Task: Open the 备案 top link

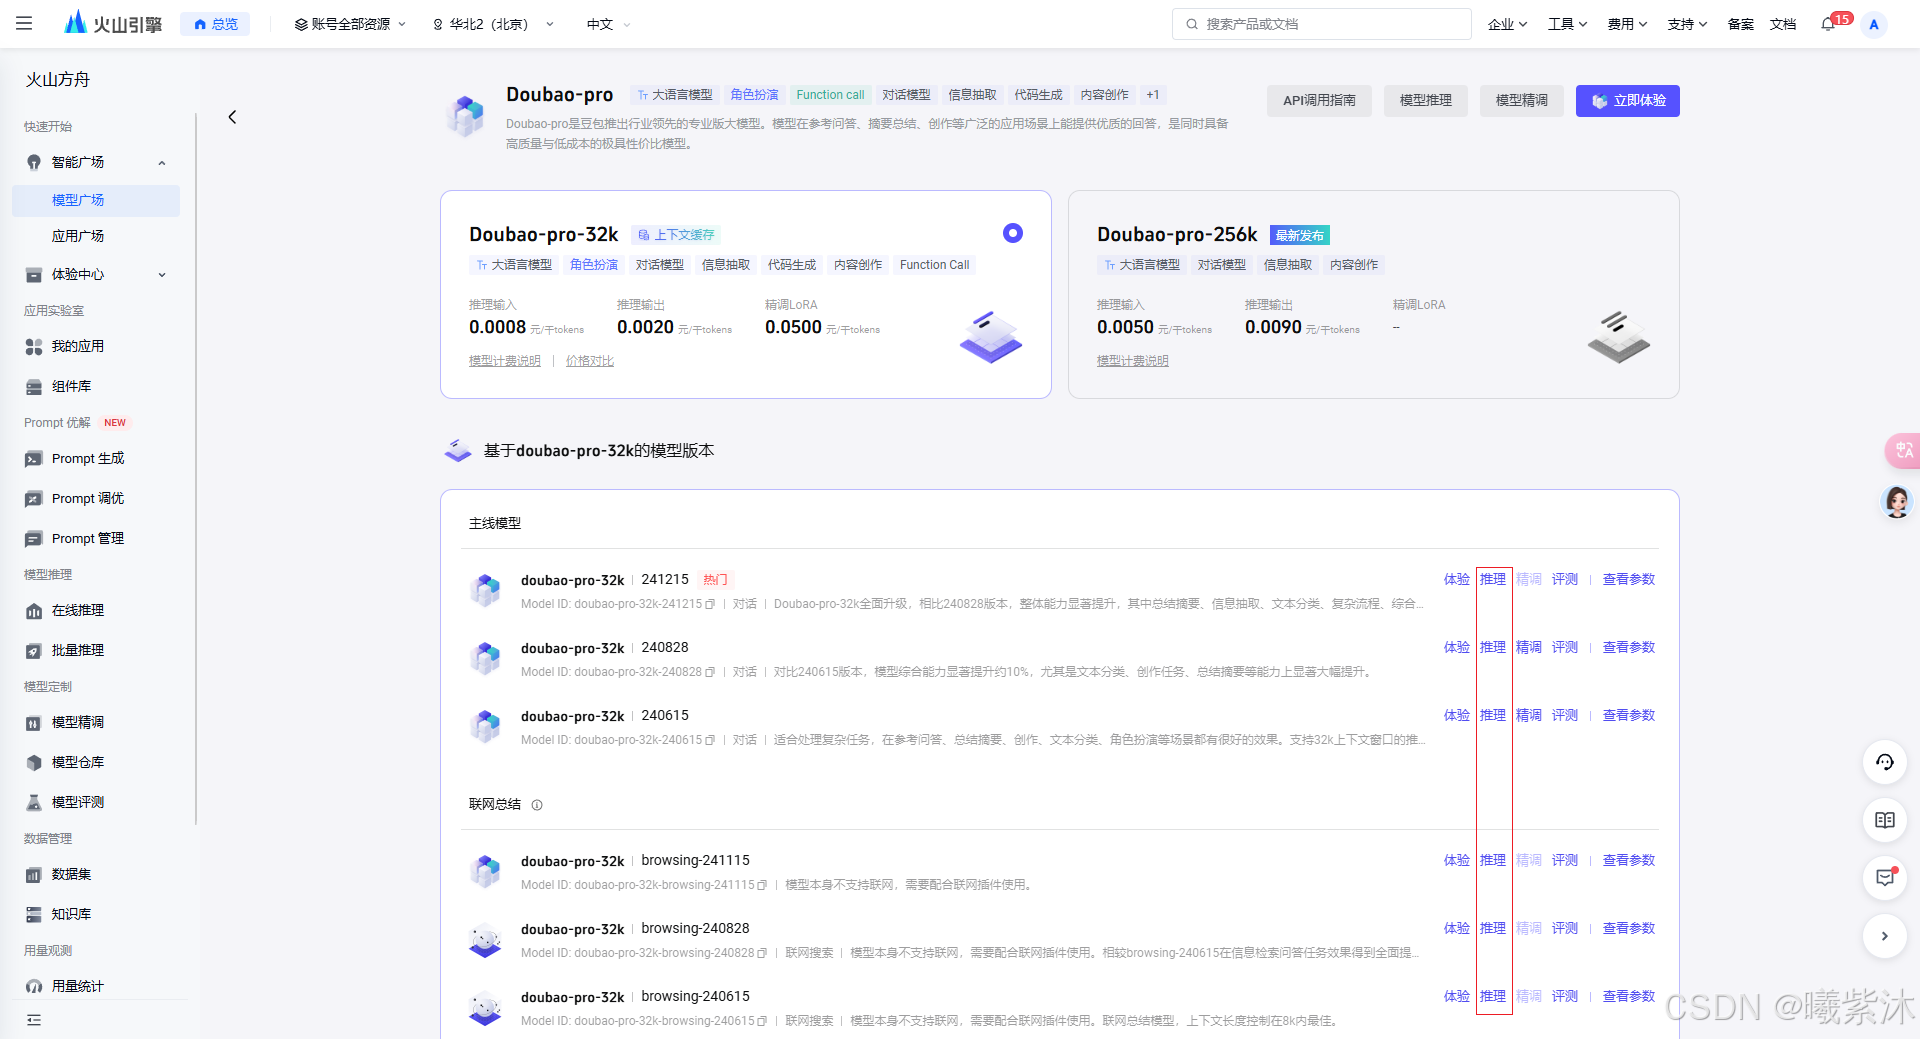Action: pyautogui.click(x=1740, y=24)
